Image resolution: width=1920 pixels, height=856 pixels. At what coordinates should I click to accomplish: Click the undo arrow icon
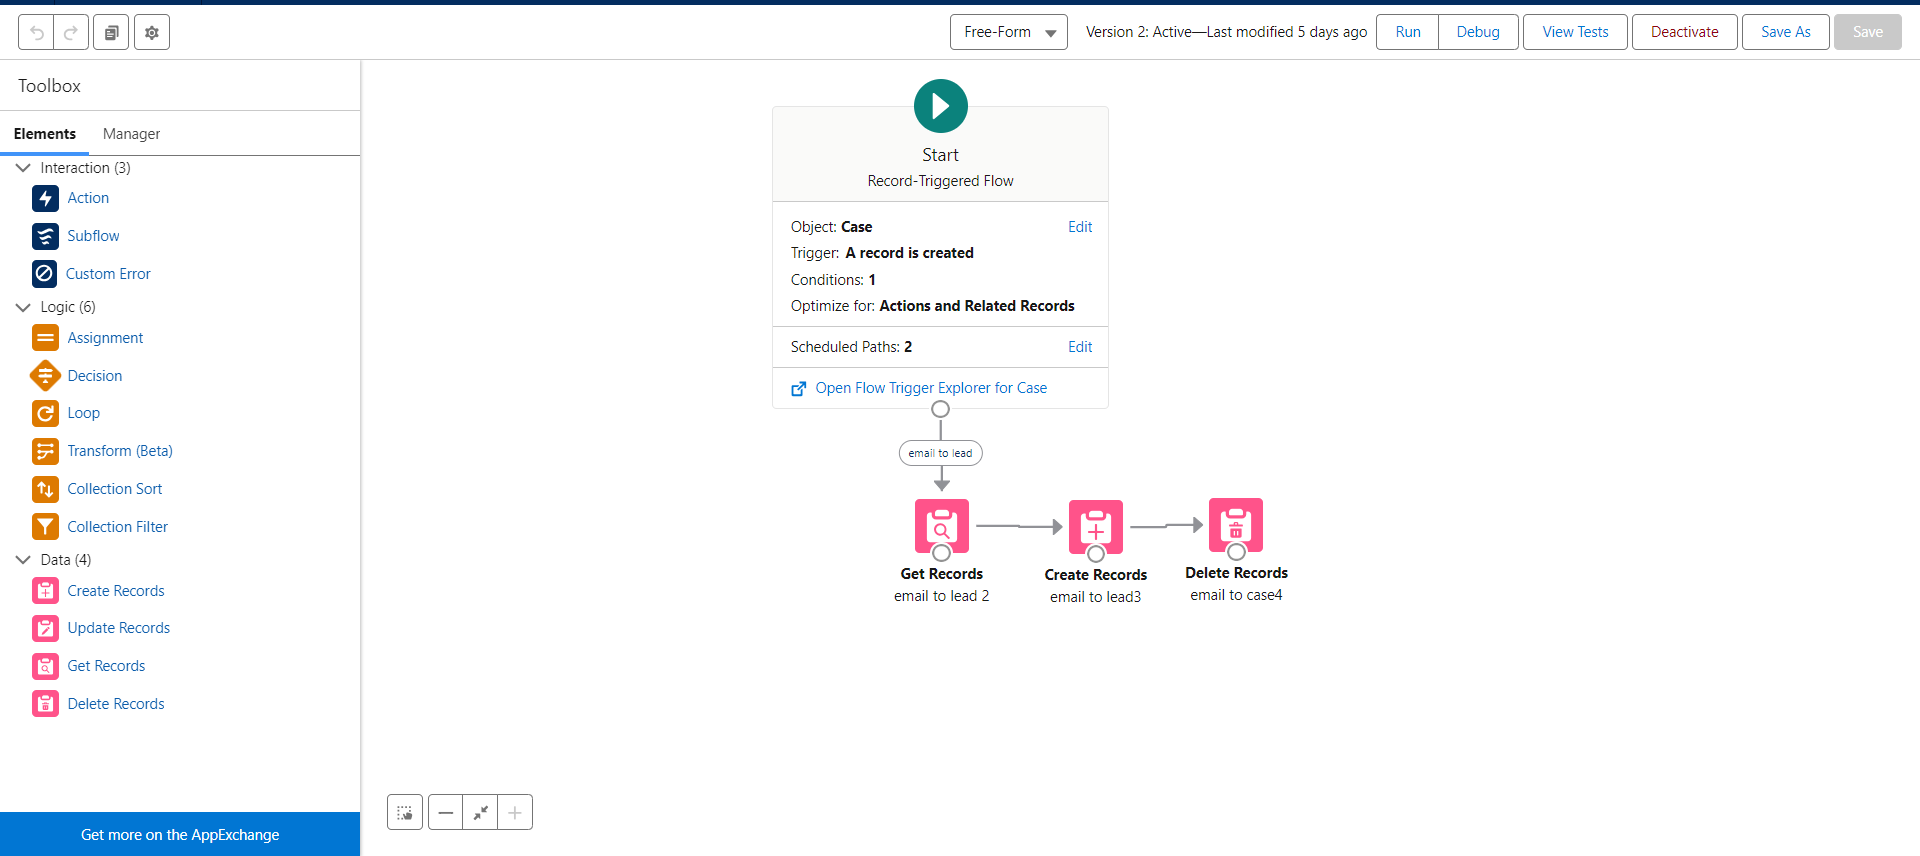click(37, 32)
